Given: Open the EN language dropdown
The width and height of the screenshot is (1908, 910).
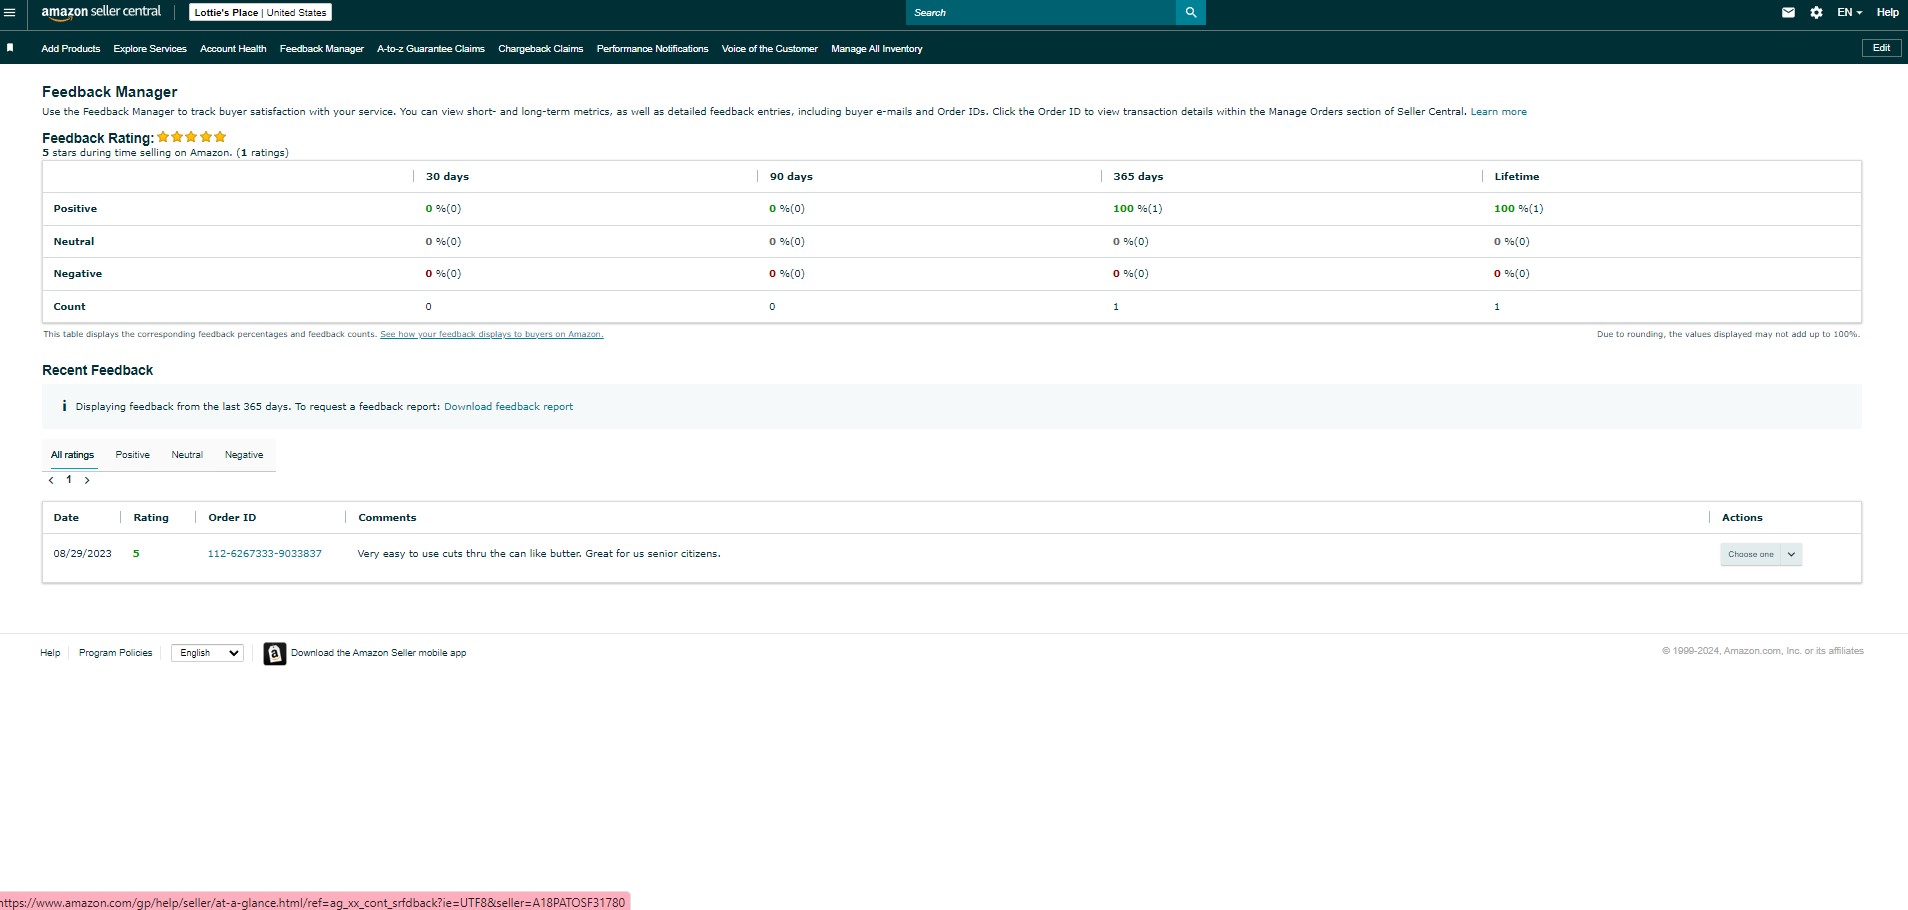Looking at the screenshot, I should click(1849, 13).
